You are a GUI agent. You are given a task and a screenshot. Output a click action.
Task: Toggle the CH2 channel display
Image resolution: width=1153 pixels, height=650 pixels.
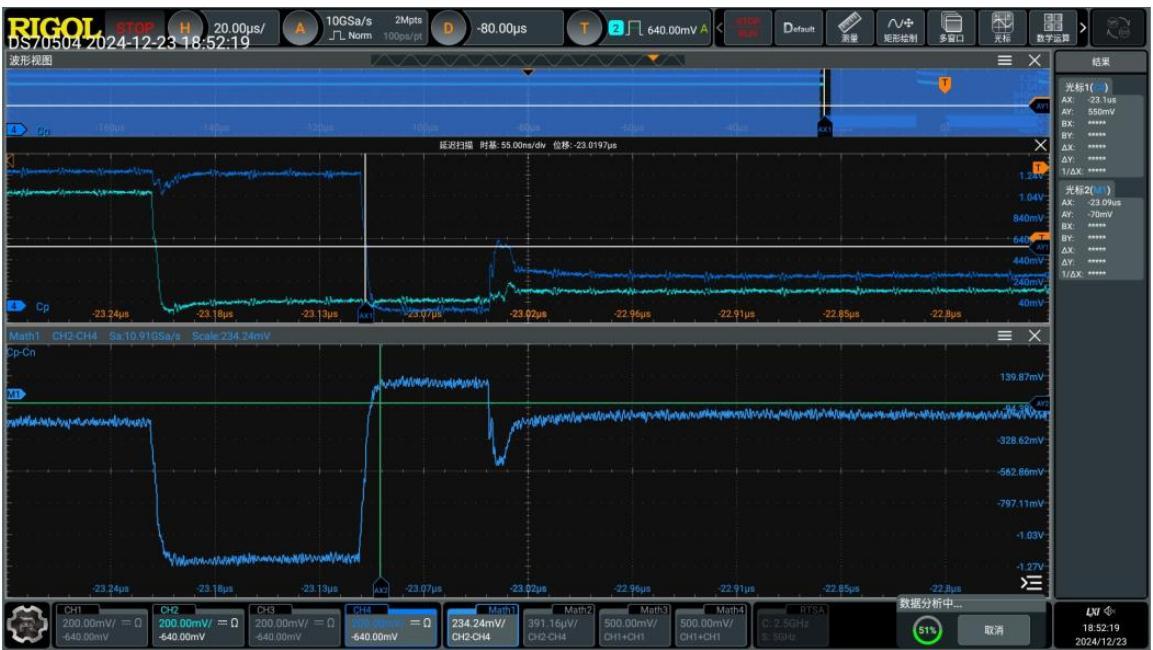coord(198,626)
